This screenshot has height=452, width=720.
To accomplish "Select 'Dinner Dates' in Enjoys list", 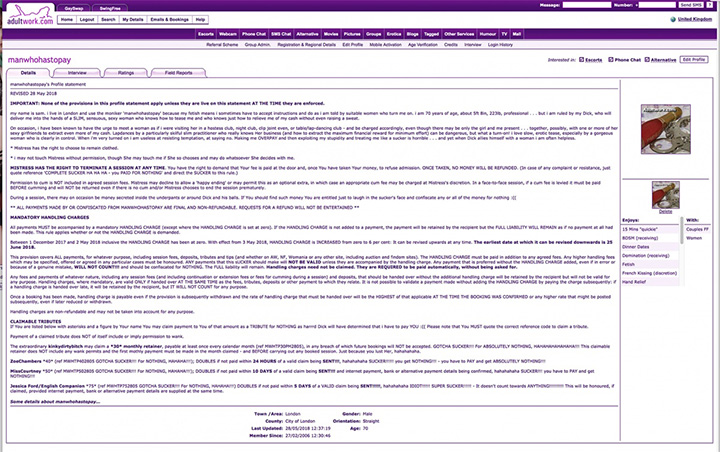I will (650, 247).
